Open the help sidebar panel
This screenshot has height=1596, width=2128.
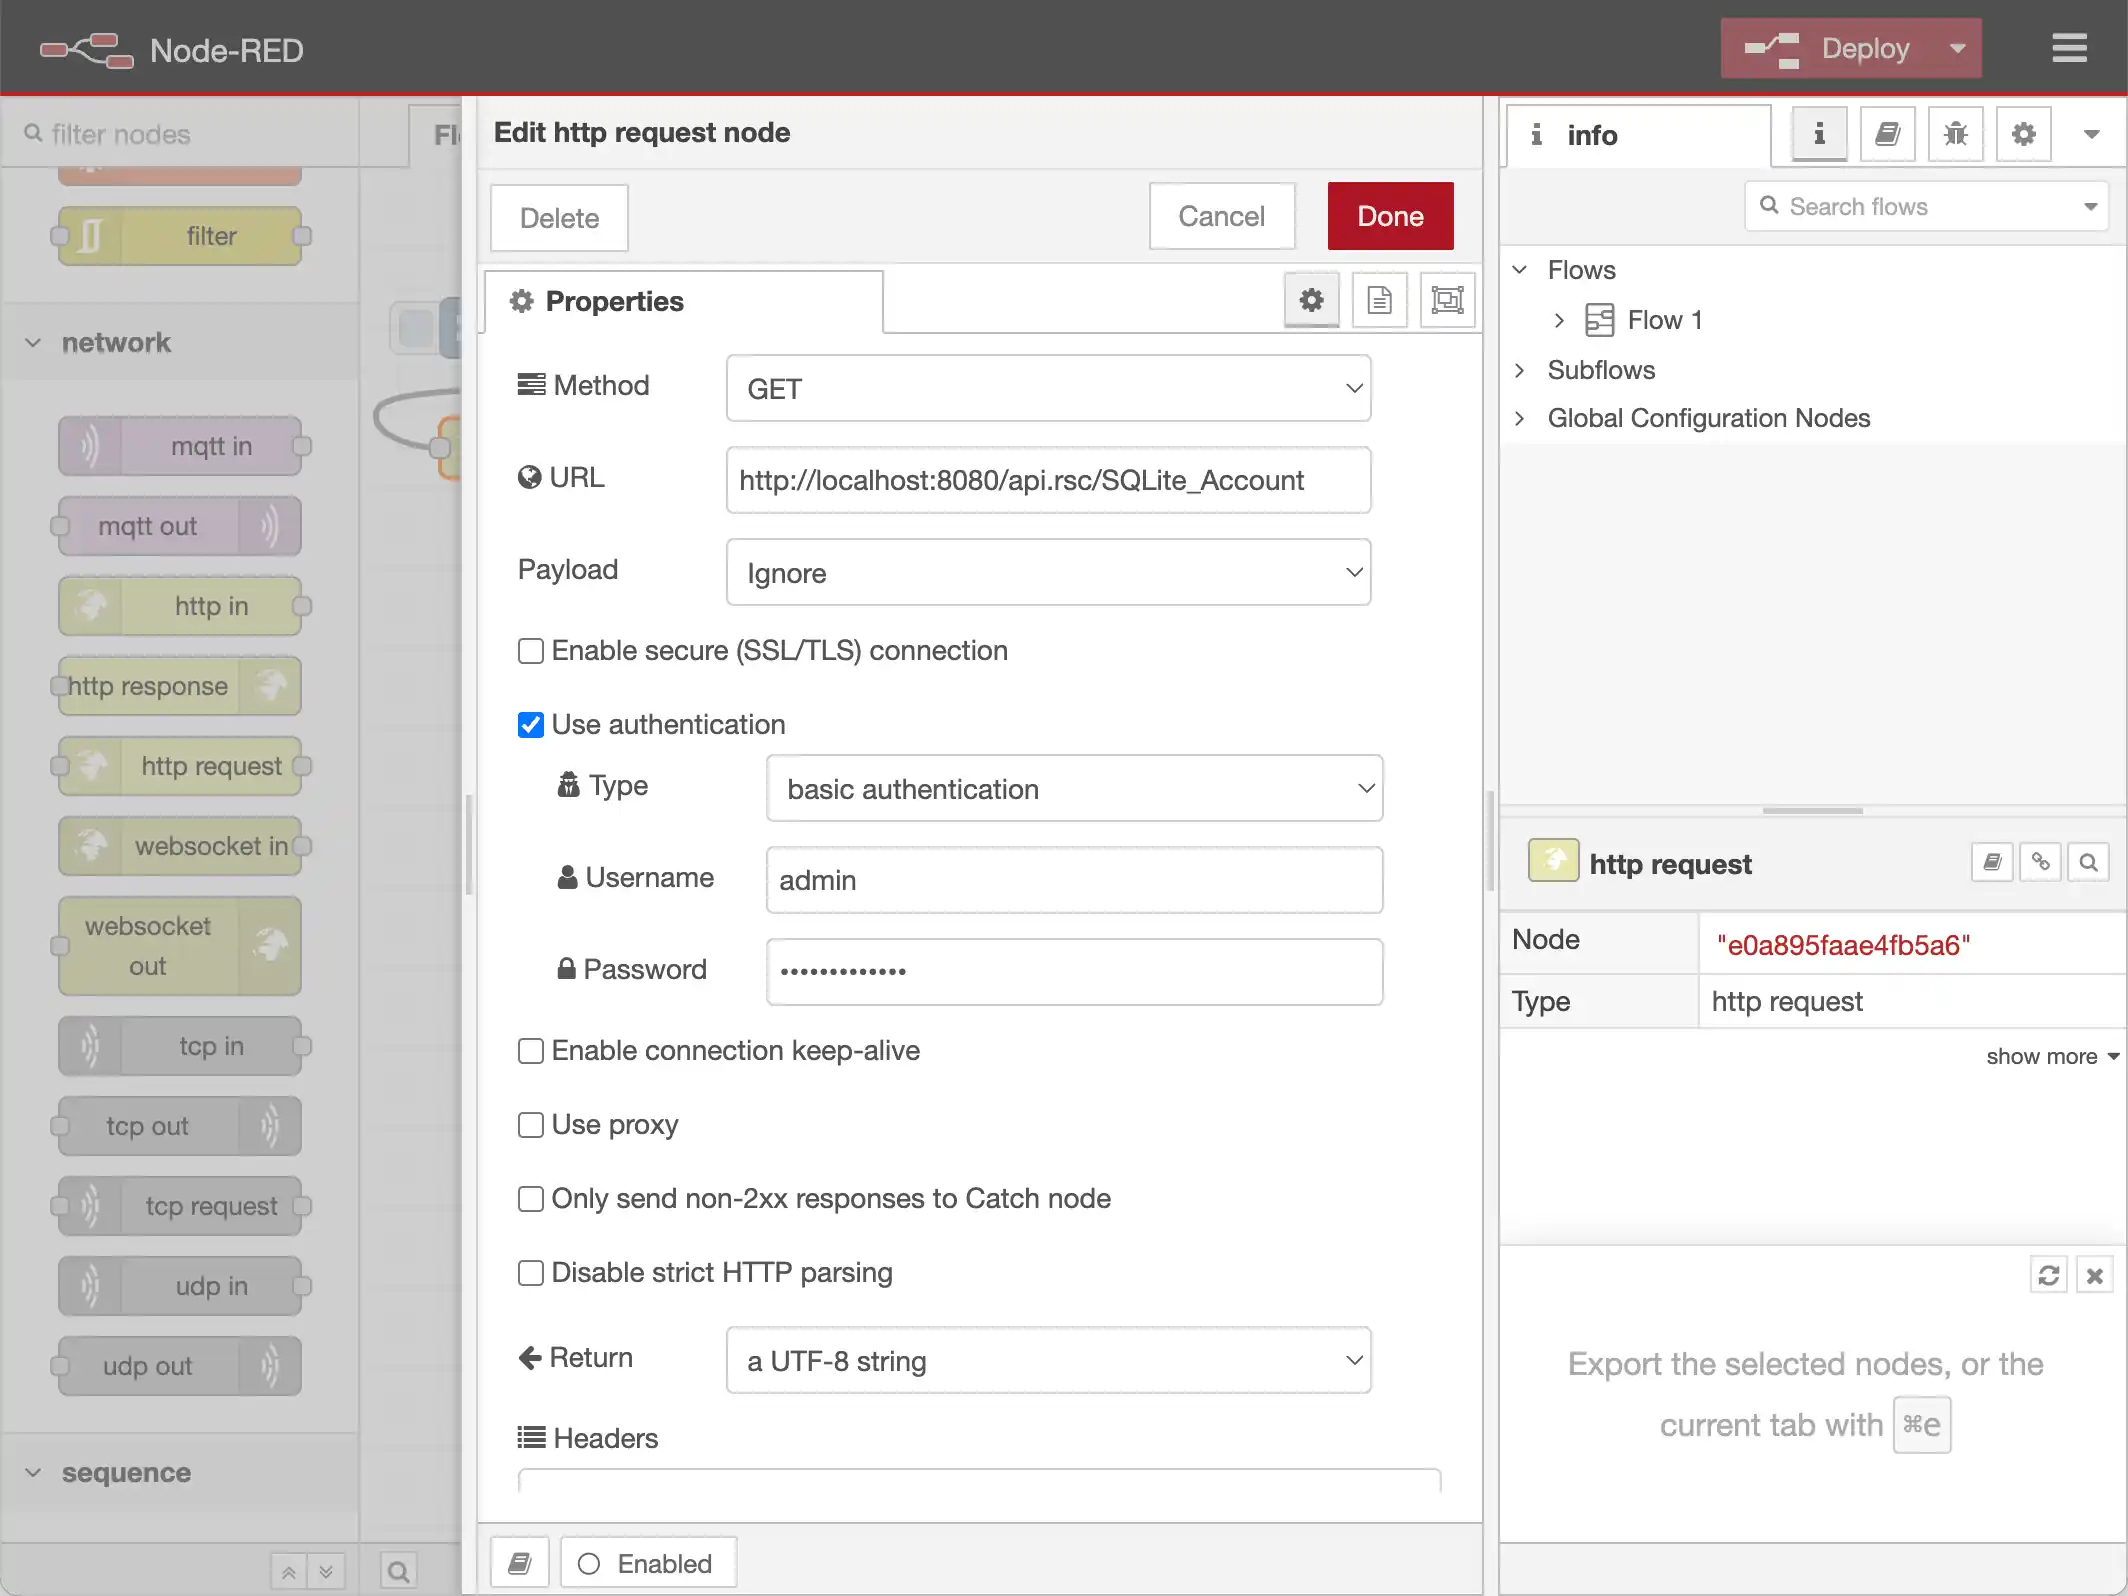point(1887,133)
